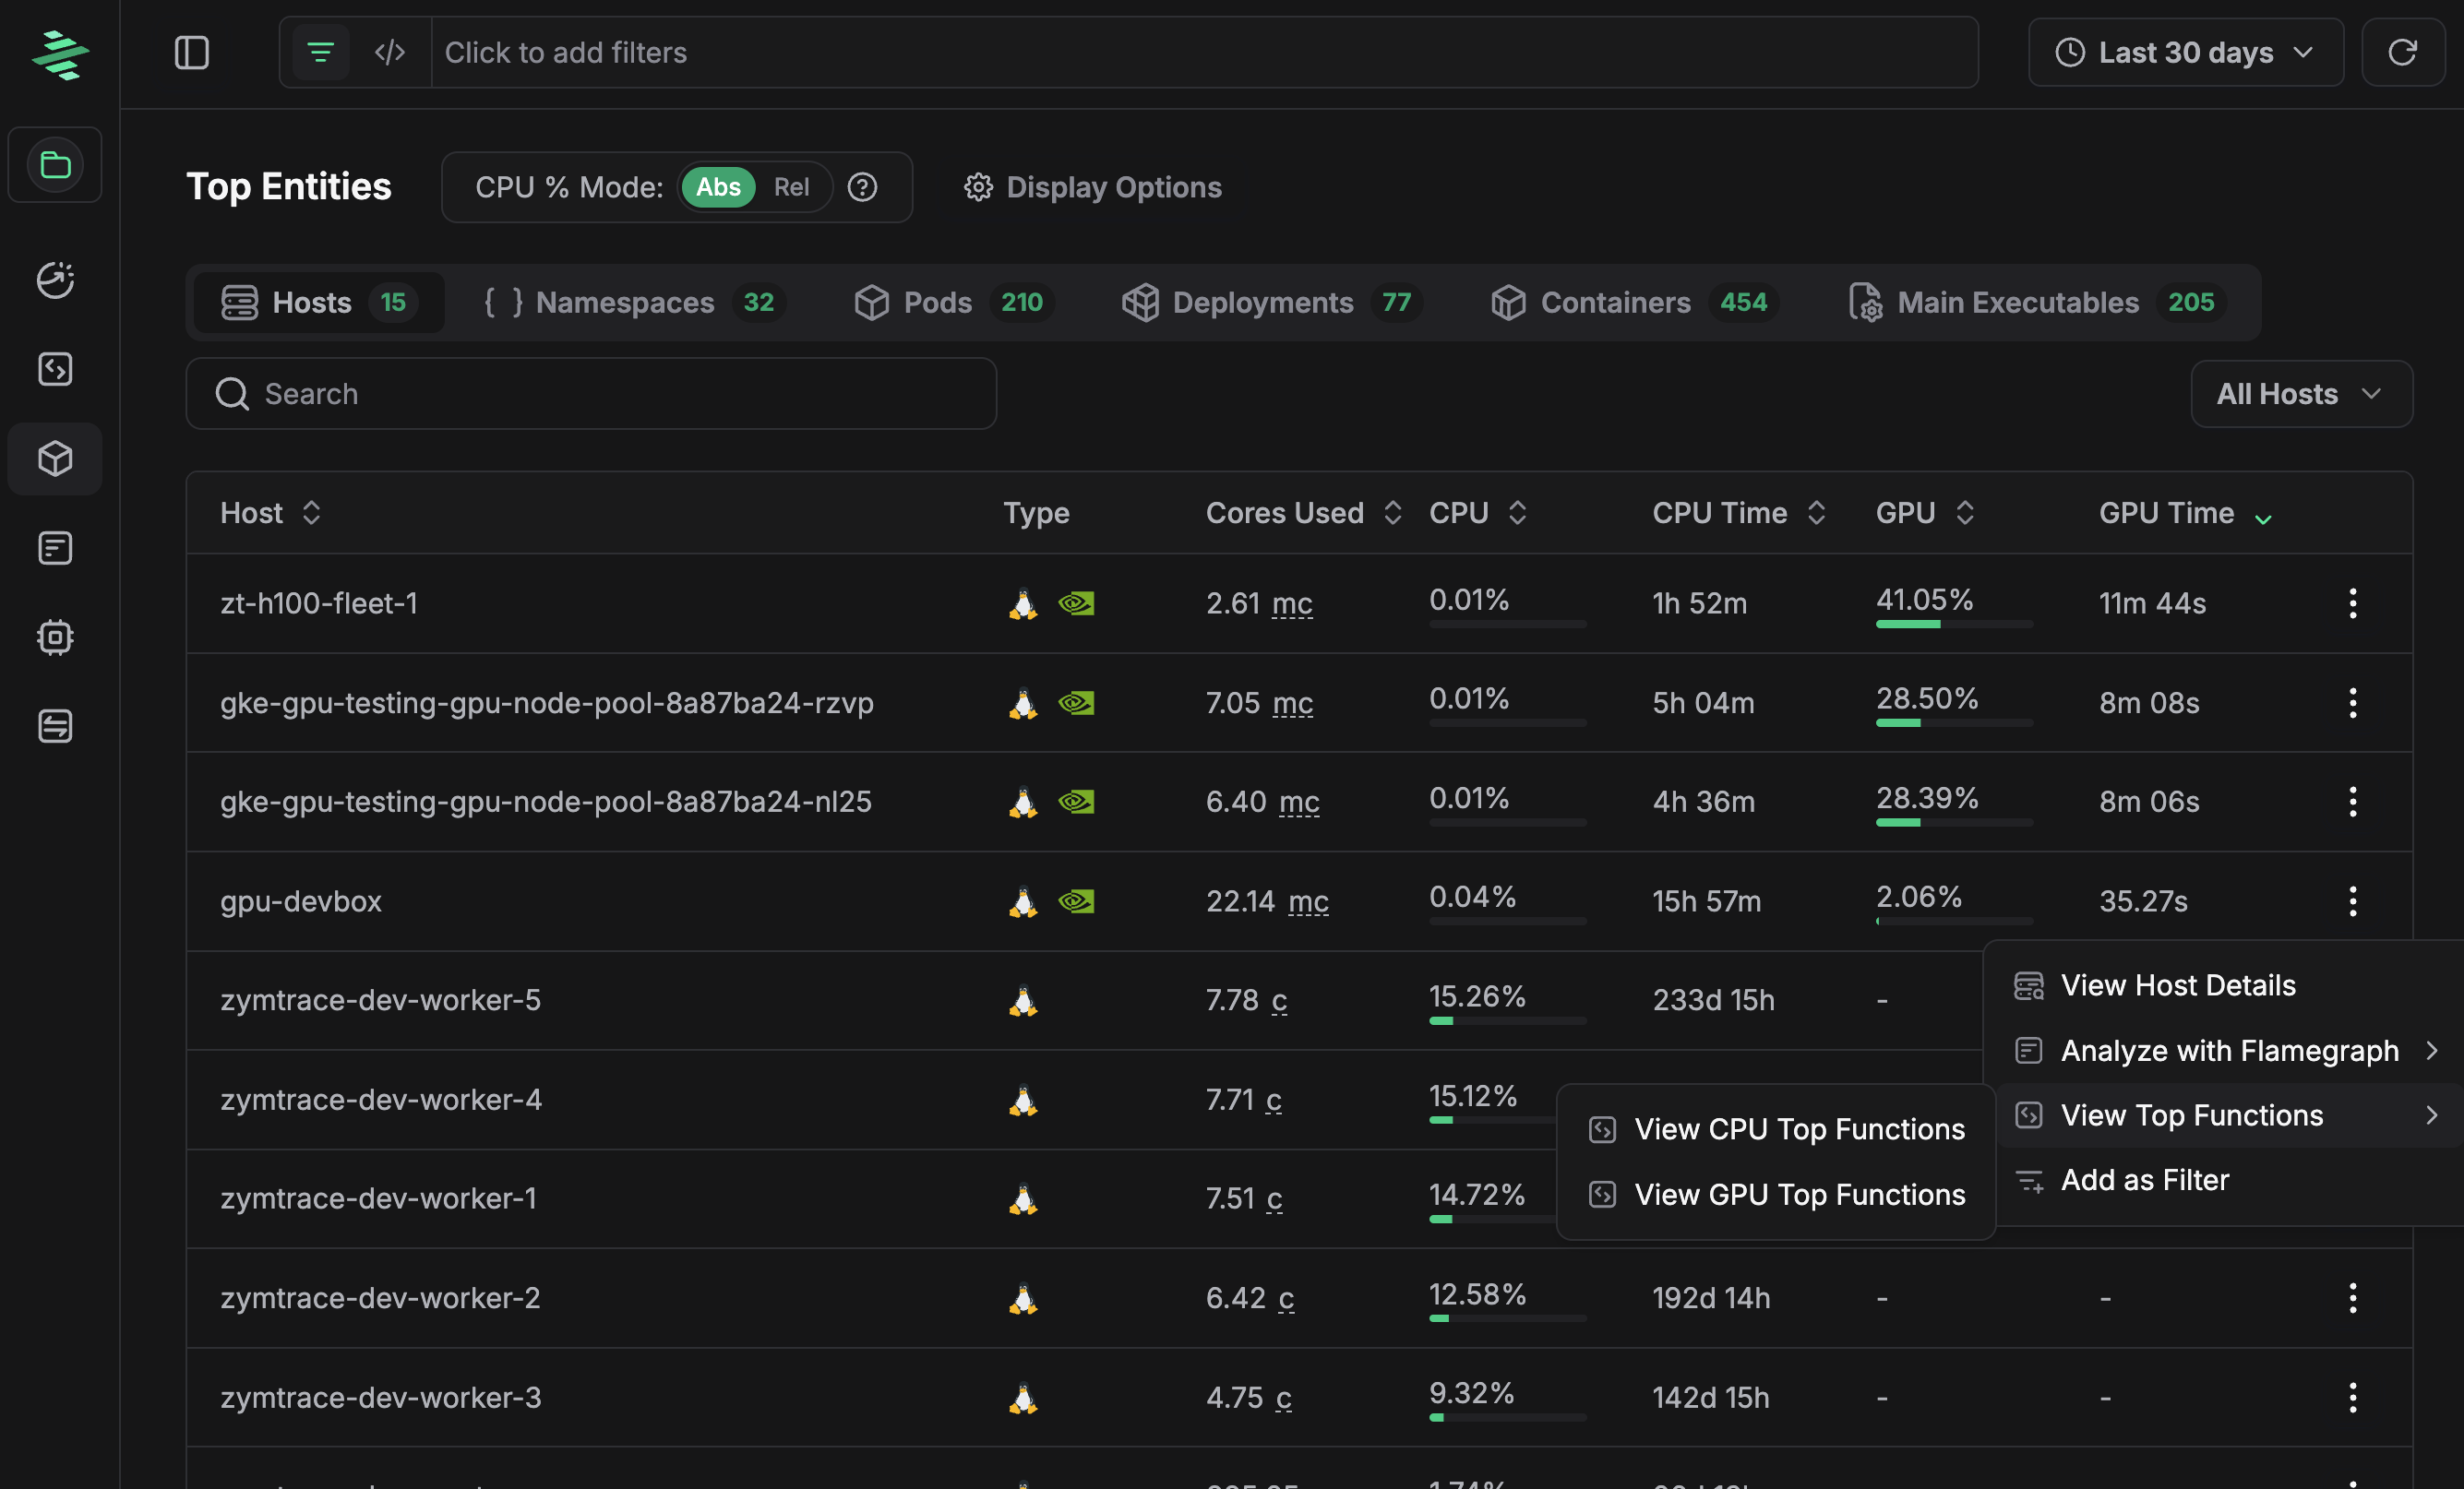The image size is (2464, 1489).
Task: Select Abs CPU % mode
Action: coord(717,187)
